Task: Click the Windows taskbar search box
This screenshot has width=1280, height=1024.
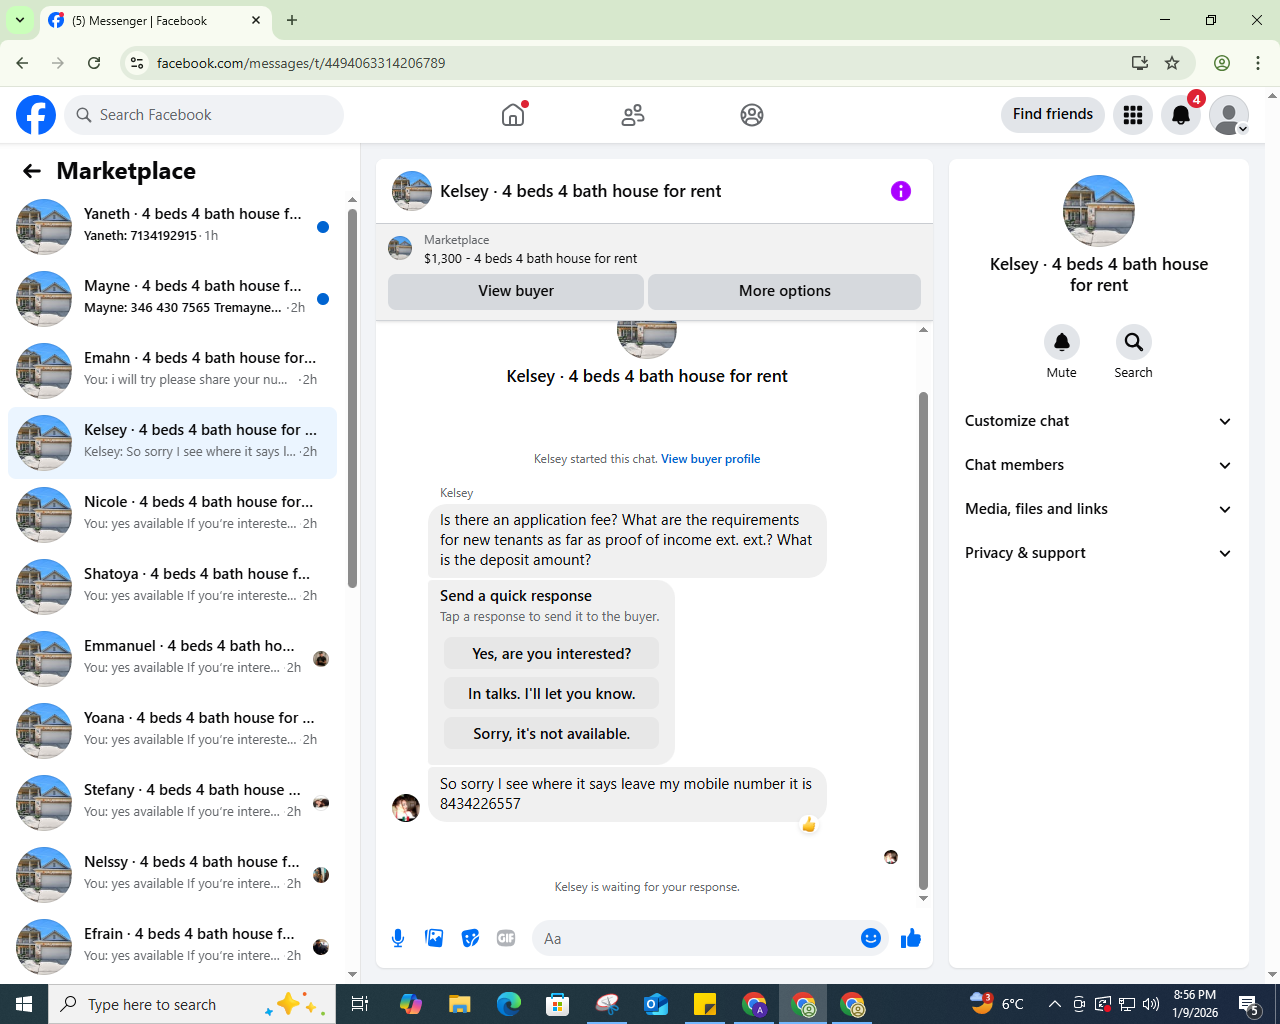Action: click(192, 1004)
